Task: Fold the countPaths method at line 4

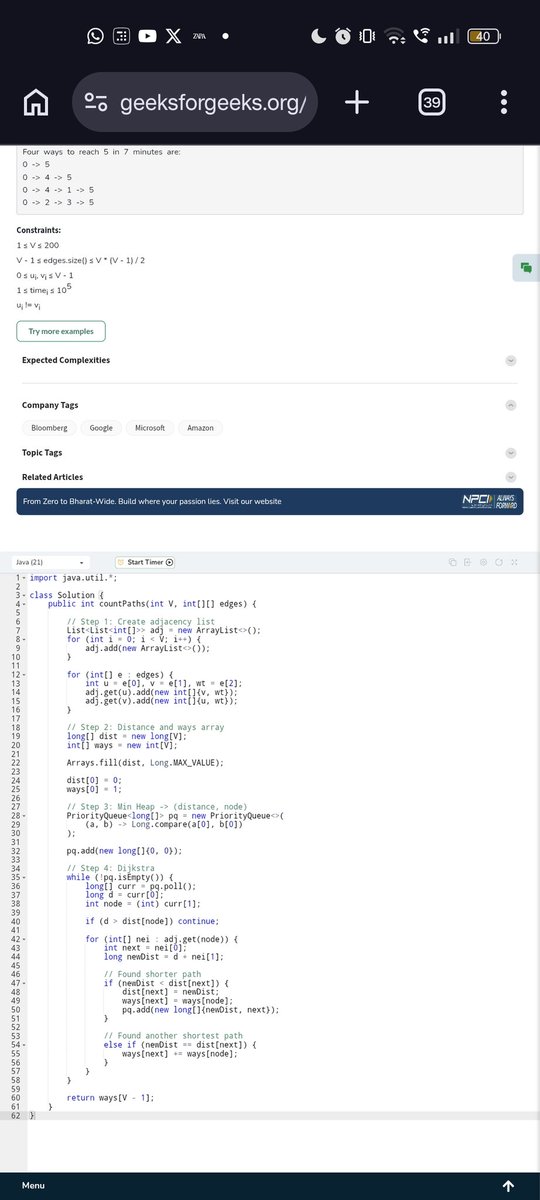Action: (x=23, y=604)
